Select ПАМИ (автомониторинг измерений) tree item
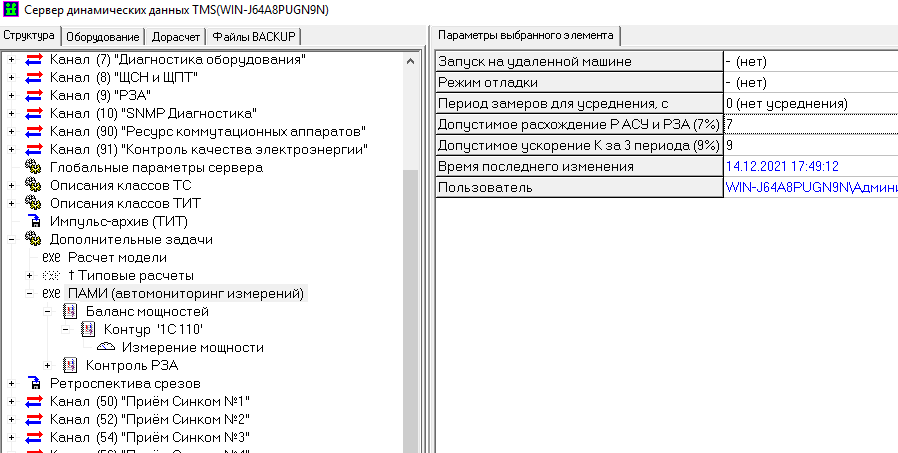The height and width of the screenshot is (453, 898). tap(185, 294)
